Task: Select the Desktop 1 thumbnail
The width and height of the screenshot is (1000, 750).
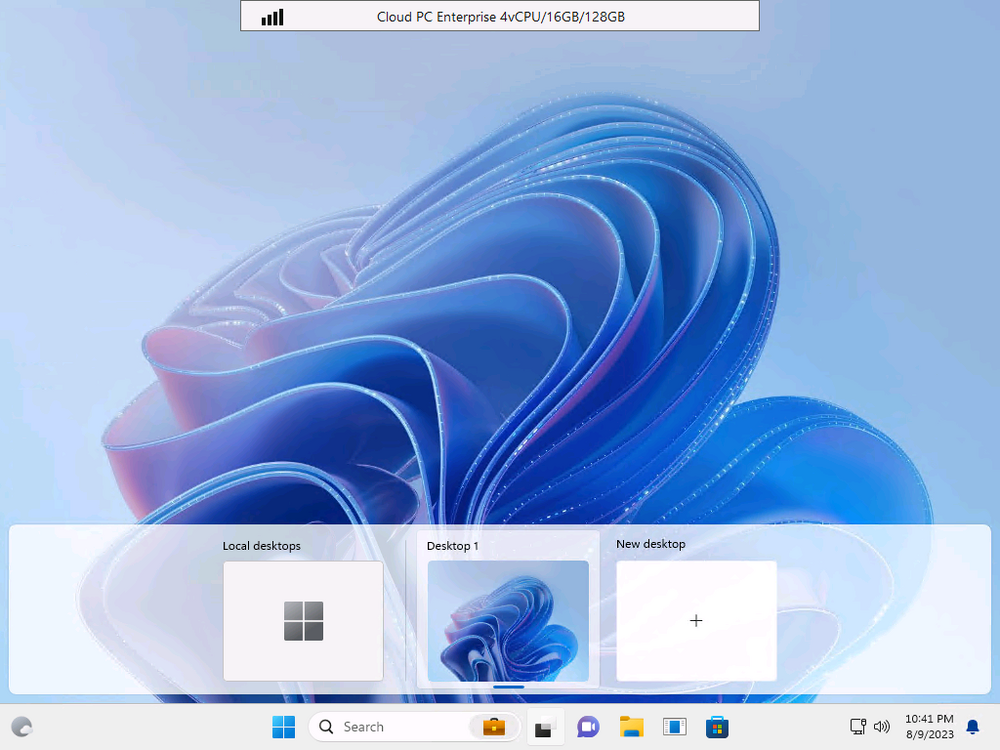Action: (x=508, y=621)
